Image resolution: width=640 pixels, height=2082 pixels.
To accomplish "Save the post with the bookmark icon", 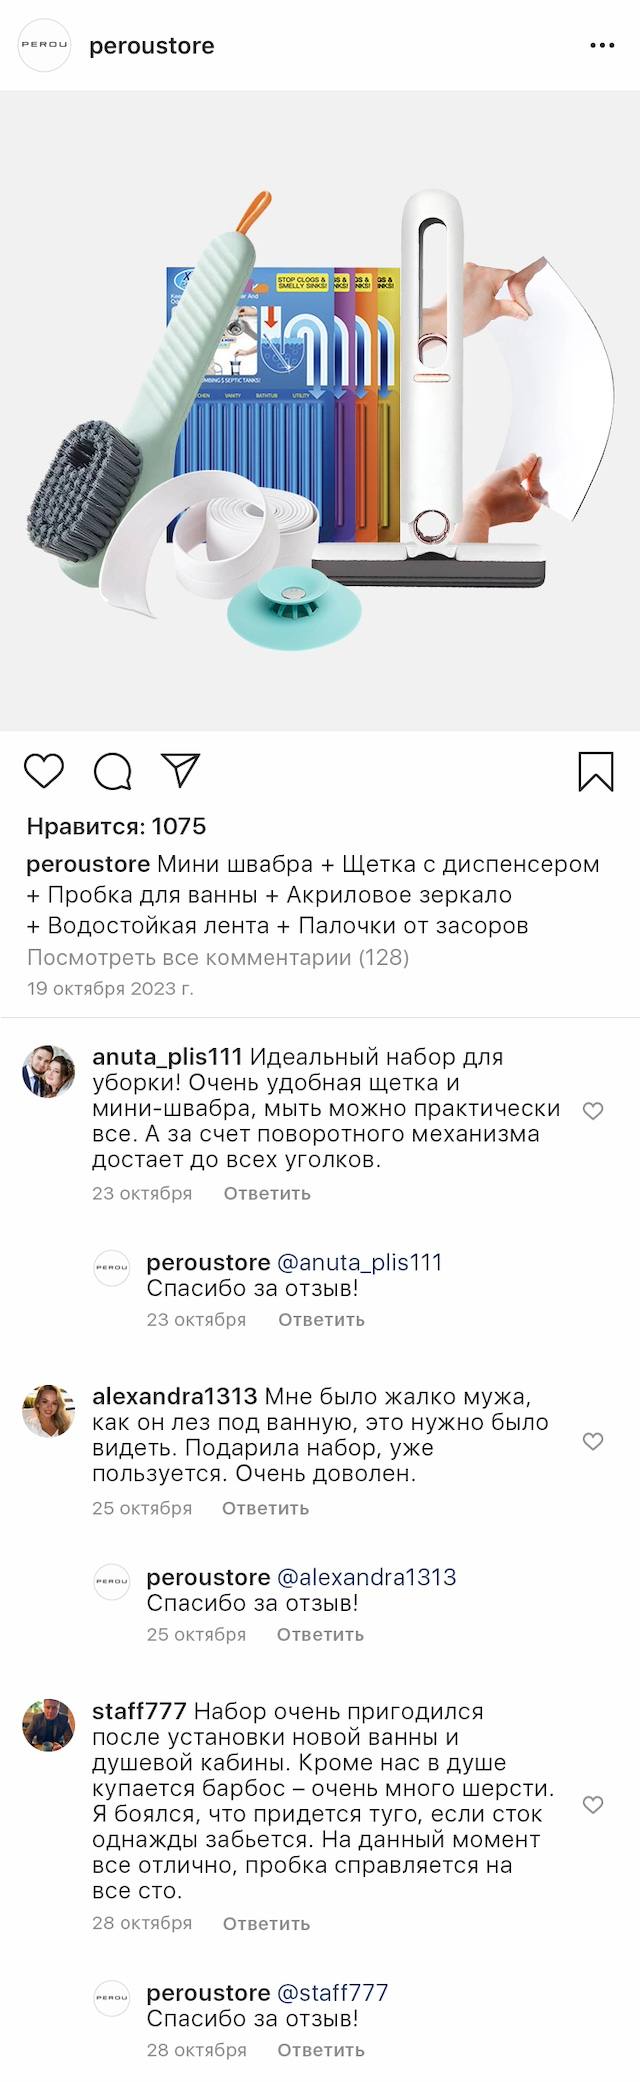I will coord(596,772).
